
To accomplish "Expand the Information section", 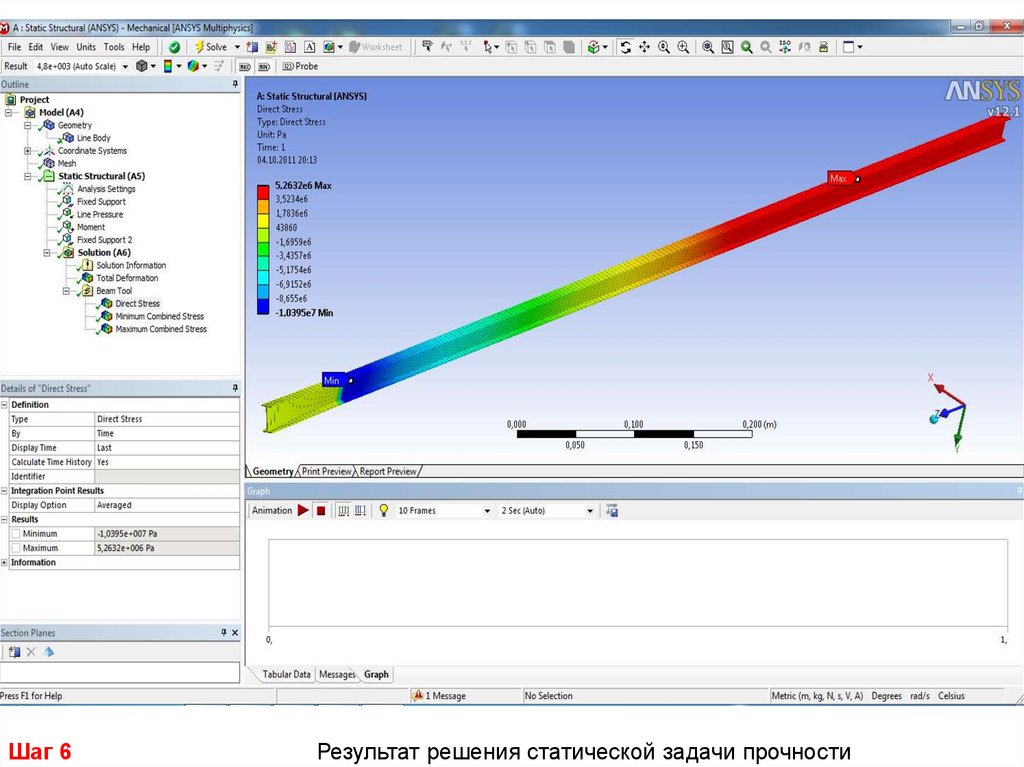I will click(4, 563).
